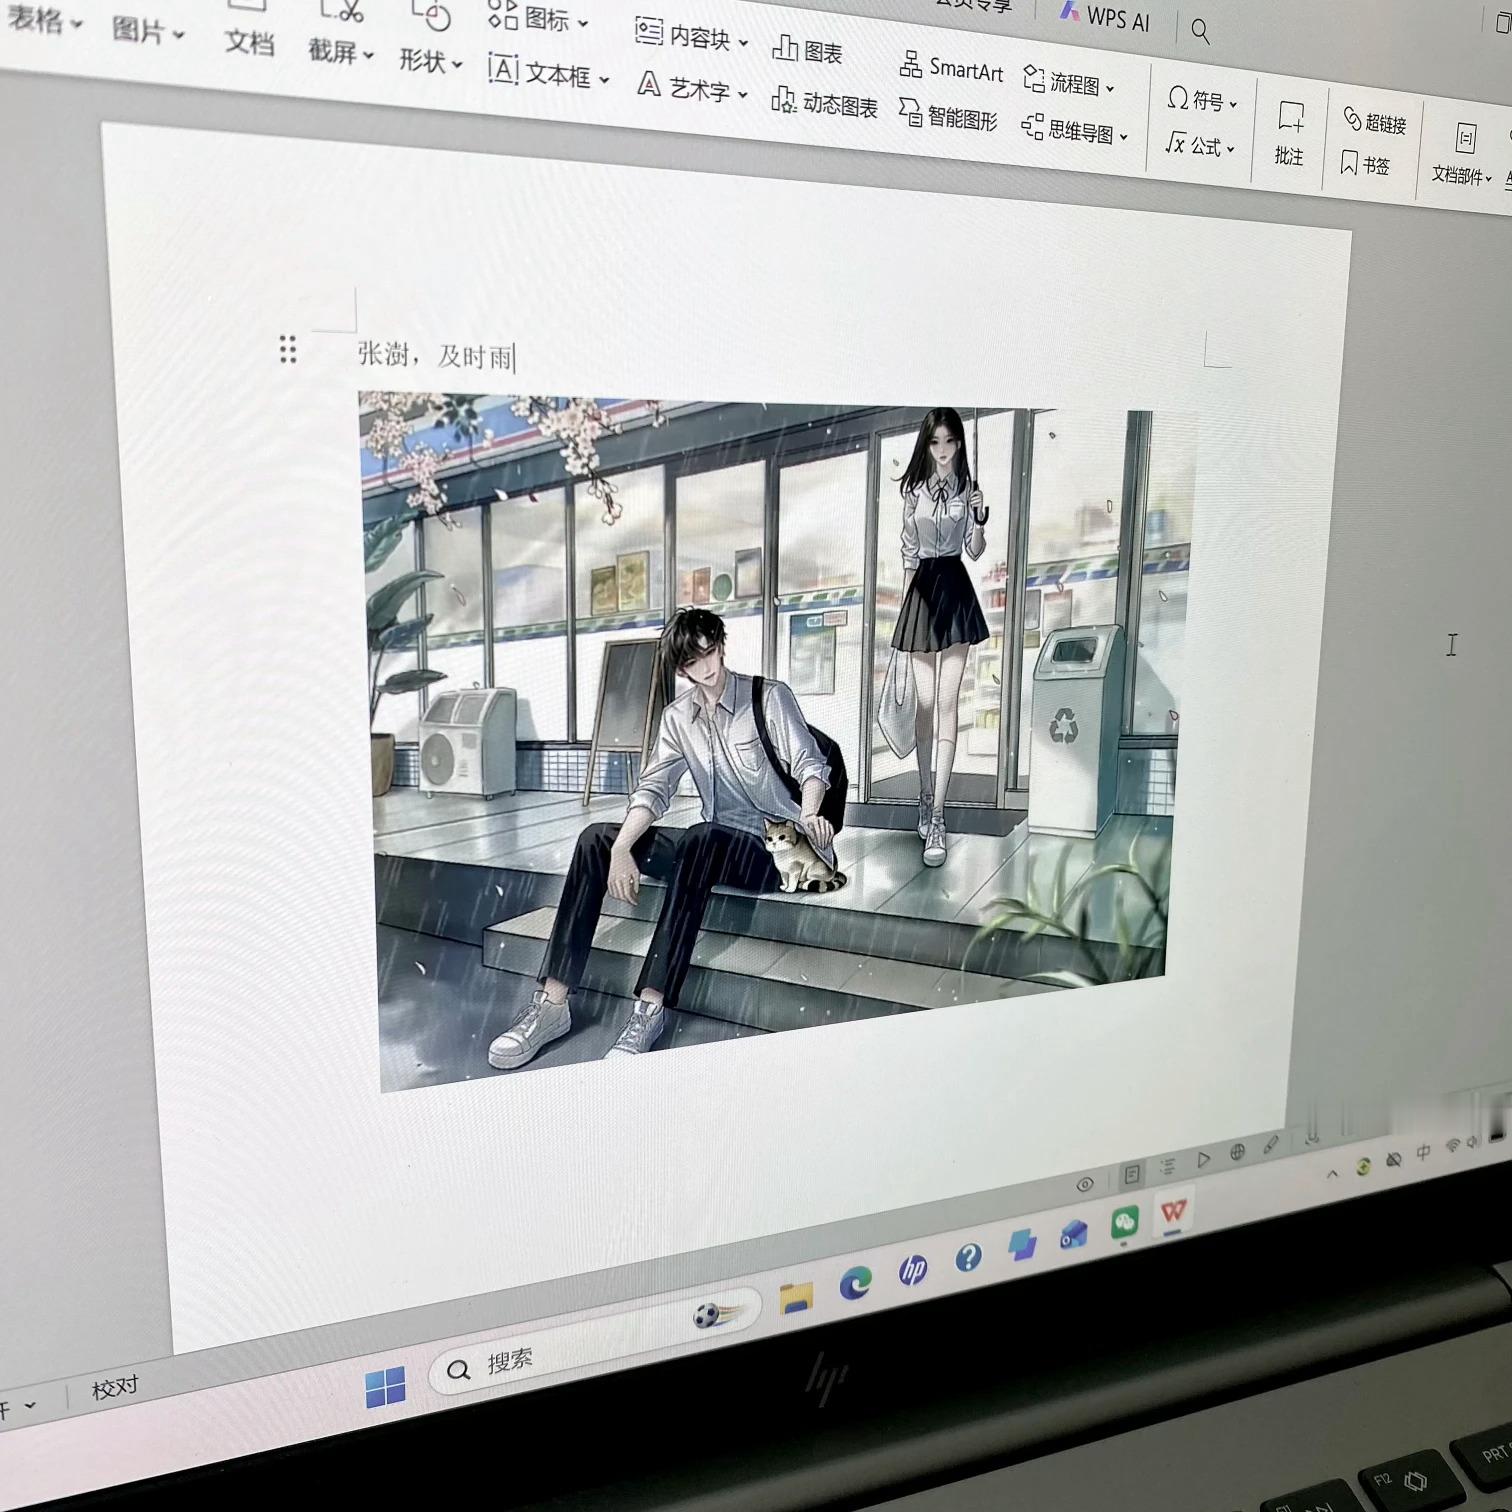
Task: Open 动态图表 dynamic chart tool
Action: point(824,102)
